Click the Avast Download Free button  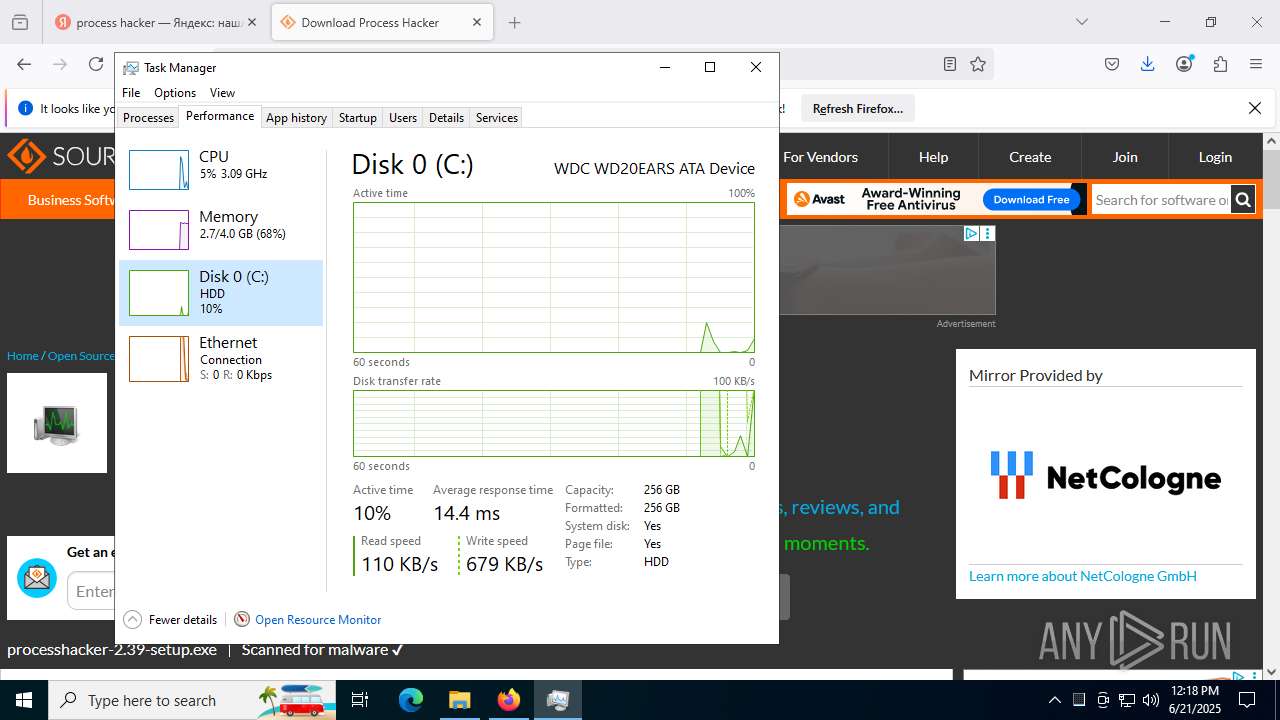[1031, 199]
